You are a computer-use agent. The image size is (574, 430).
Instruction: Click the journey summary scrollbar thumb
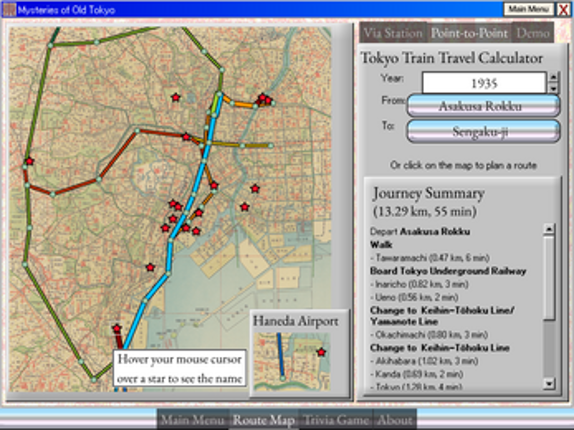pos(549,277)
